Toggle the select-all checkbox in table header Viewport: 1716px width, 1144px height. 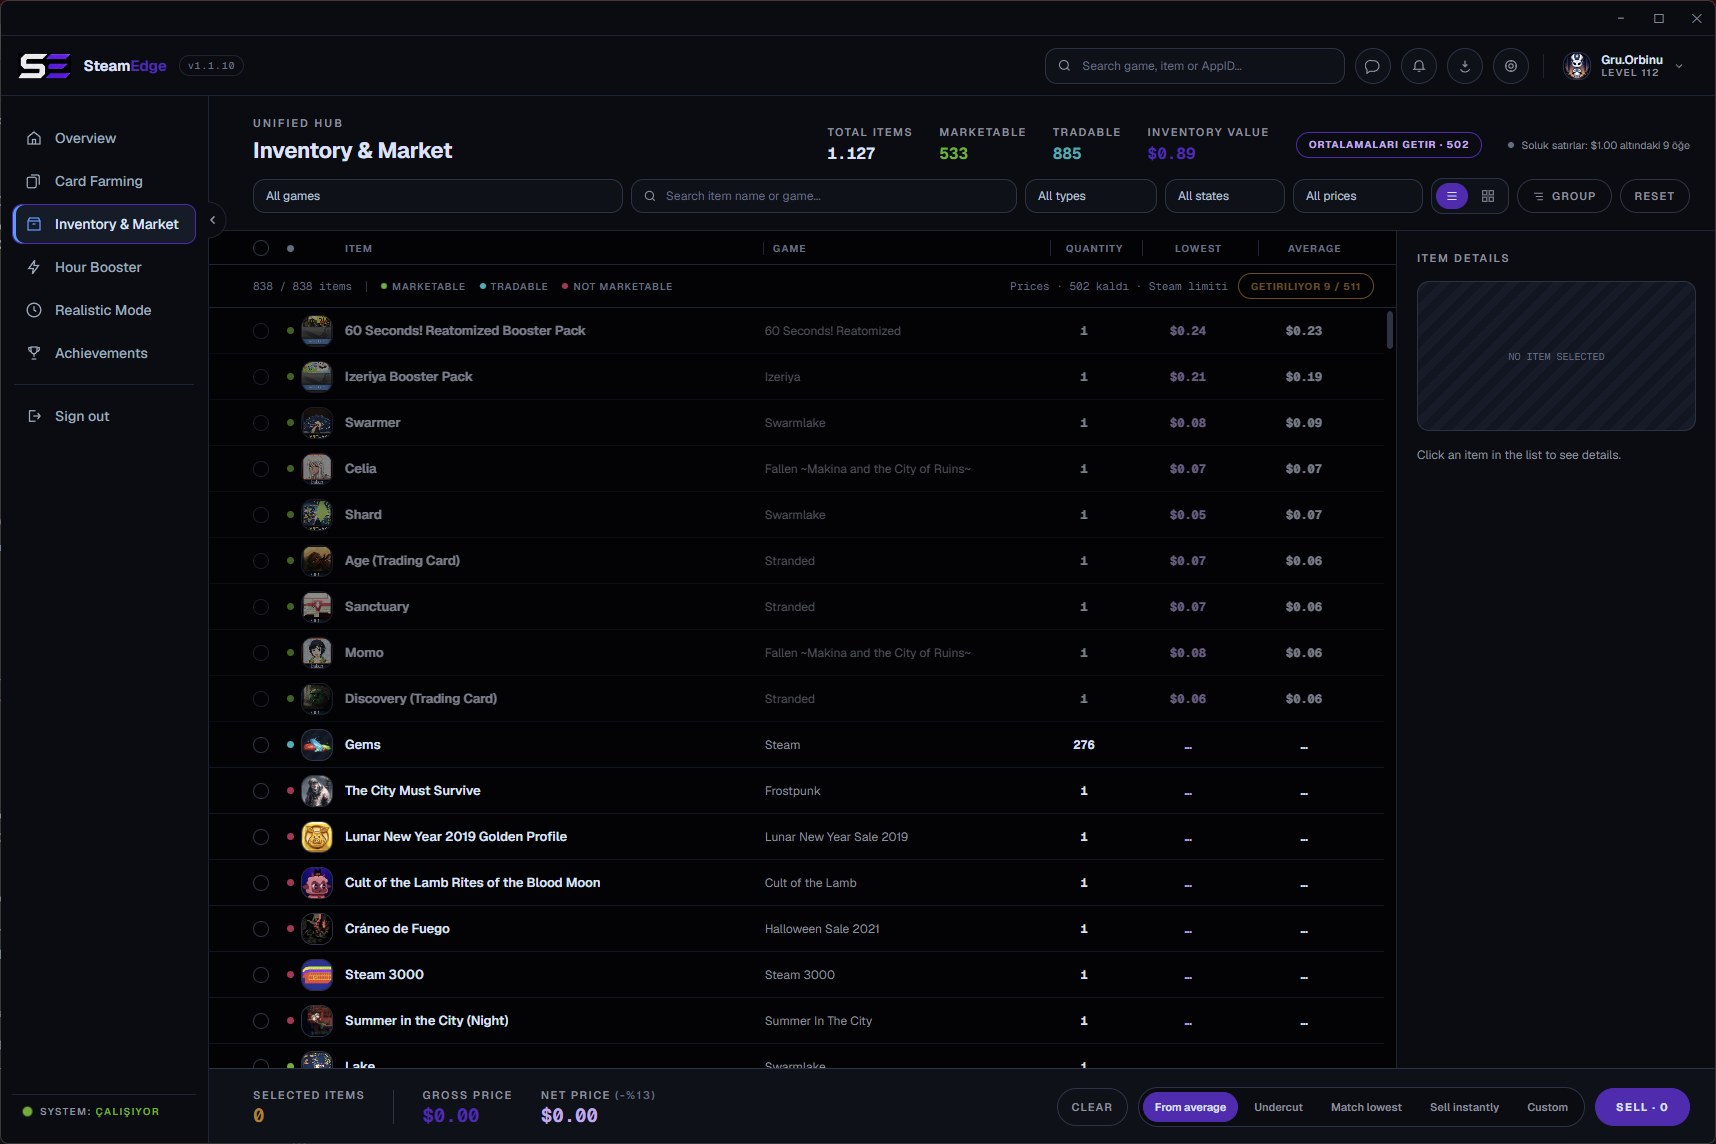(x=261, y=248)
